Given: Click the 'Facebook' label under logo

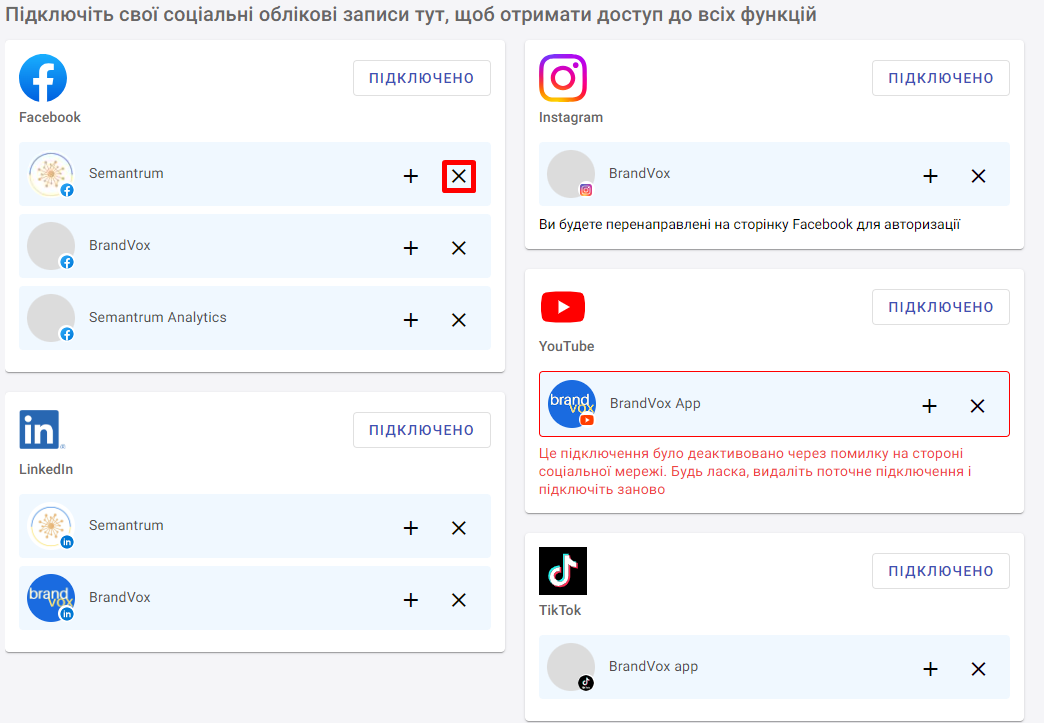Looking at the screenshot, I should [50, 117].
